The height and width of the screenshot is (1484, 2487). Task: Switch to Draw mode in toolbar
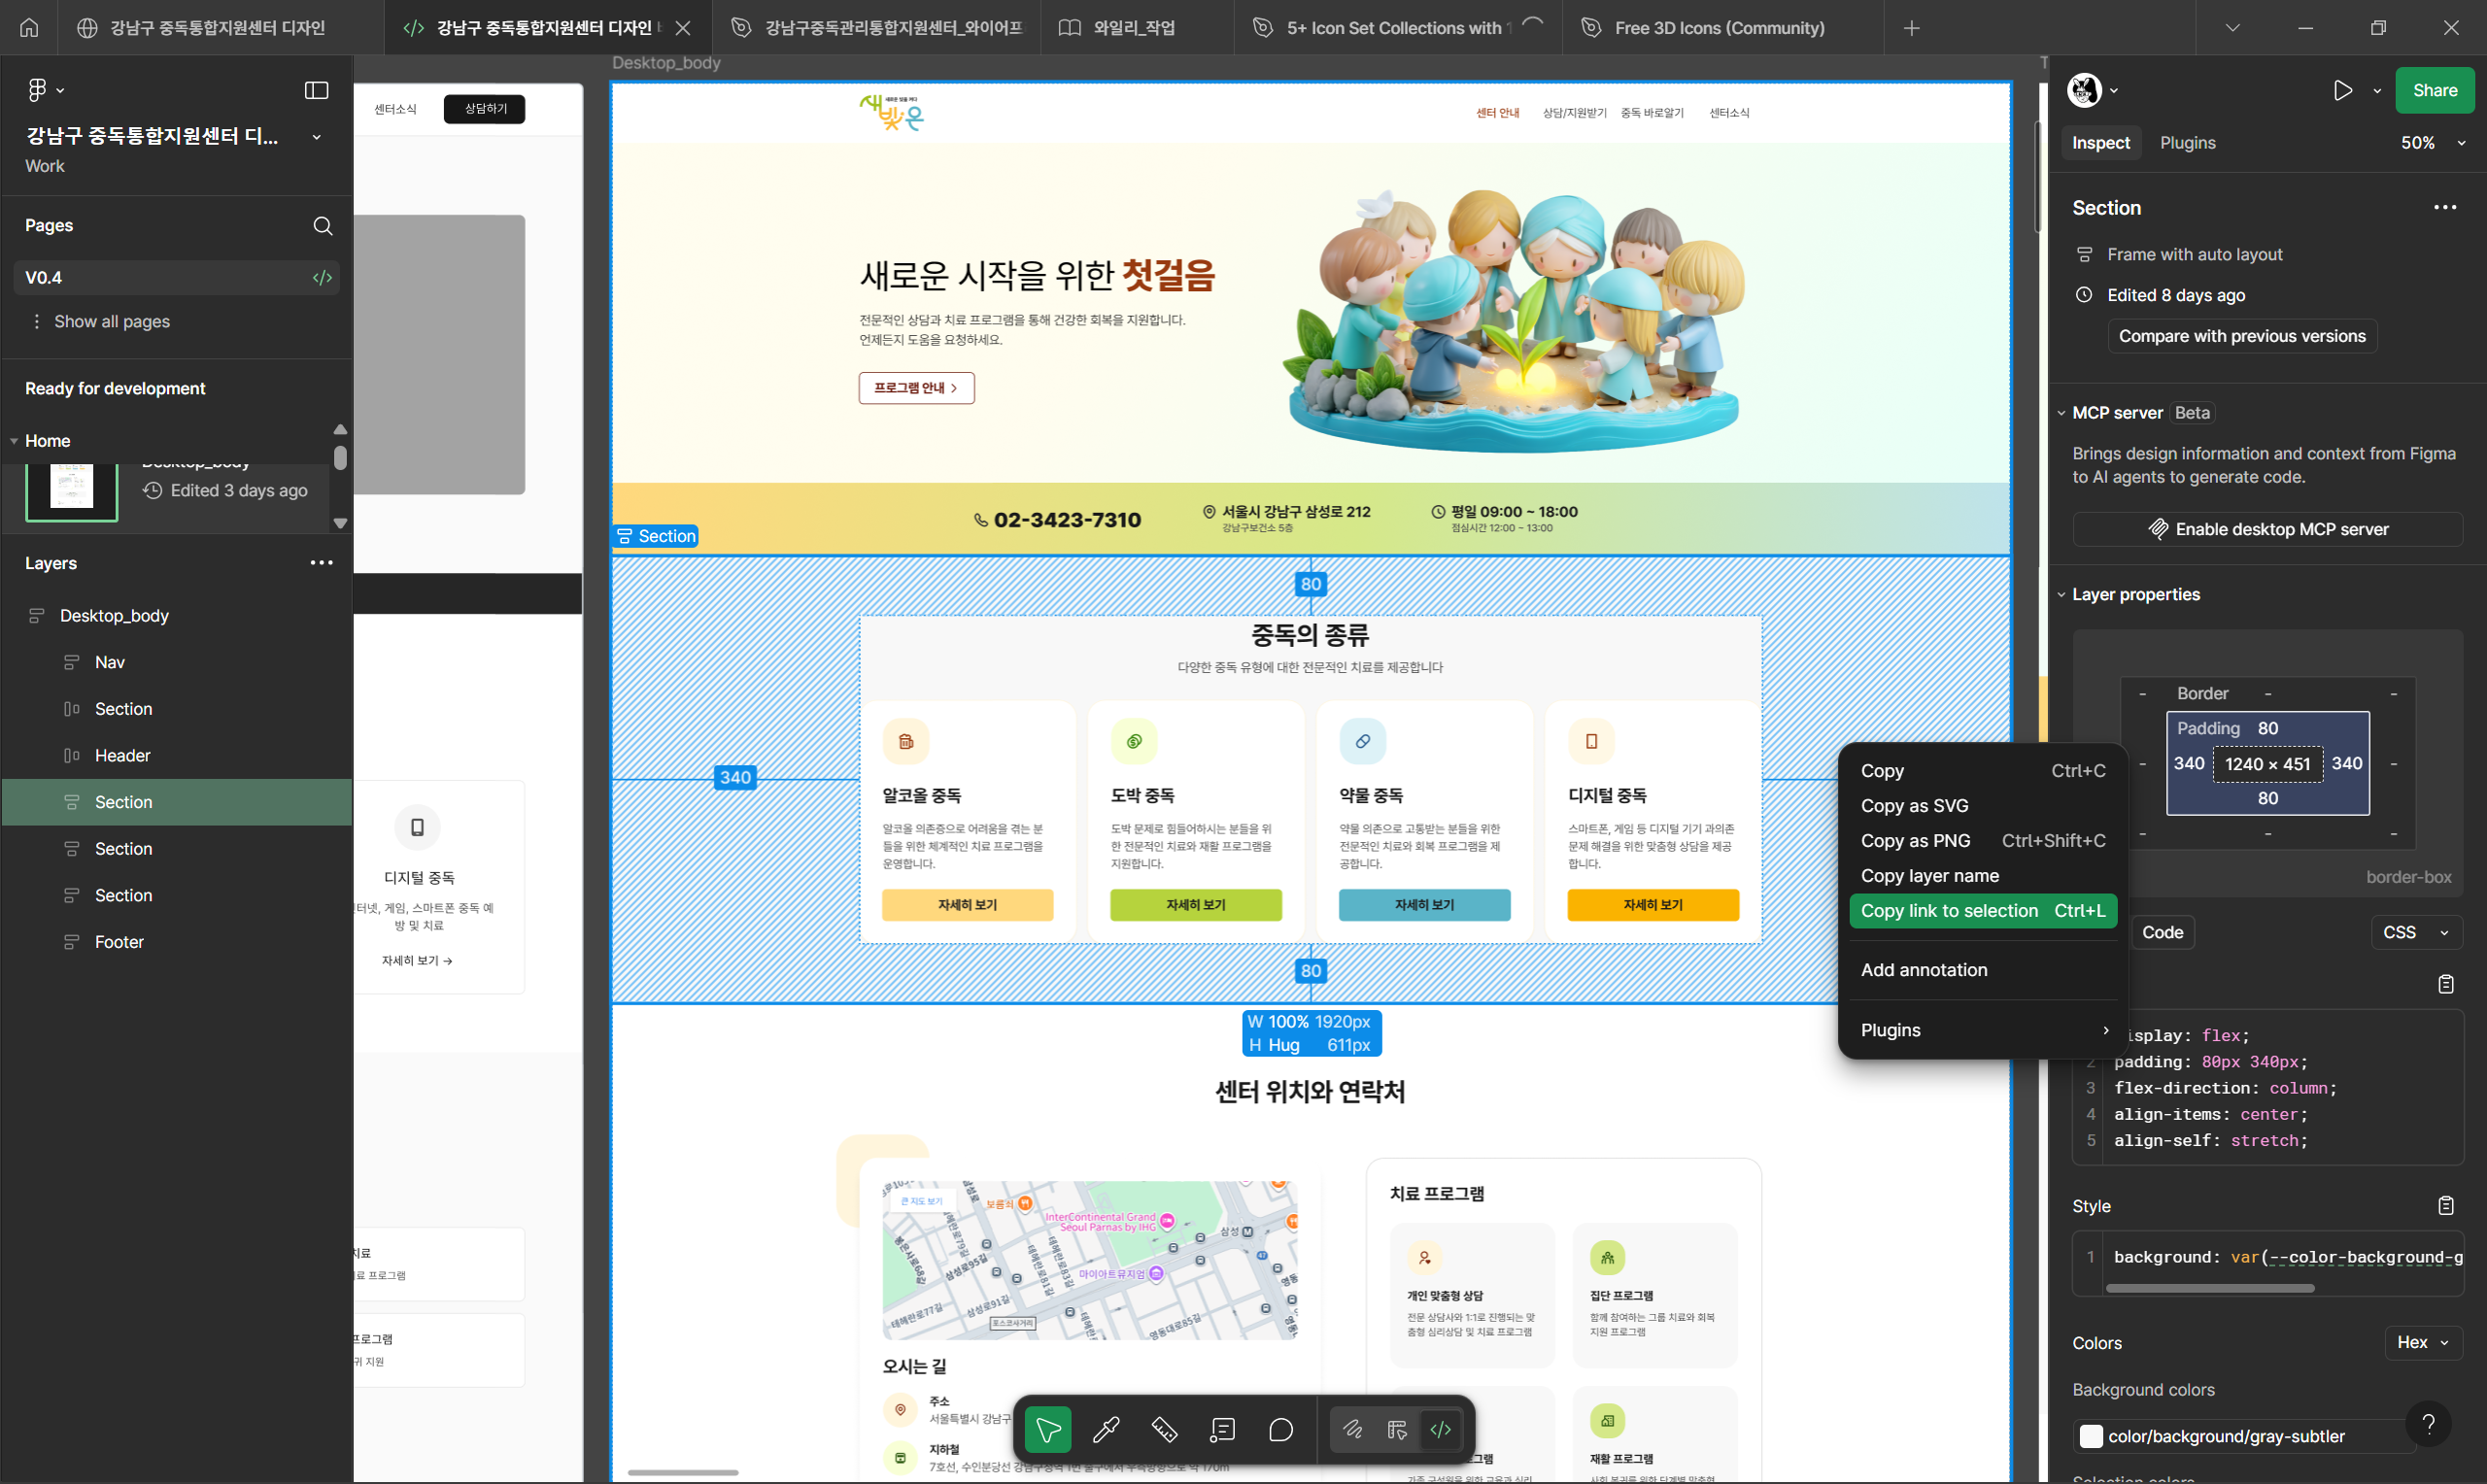point(1352,1429)
